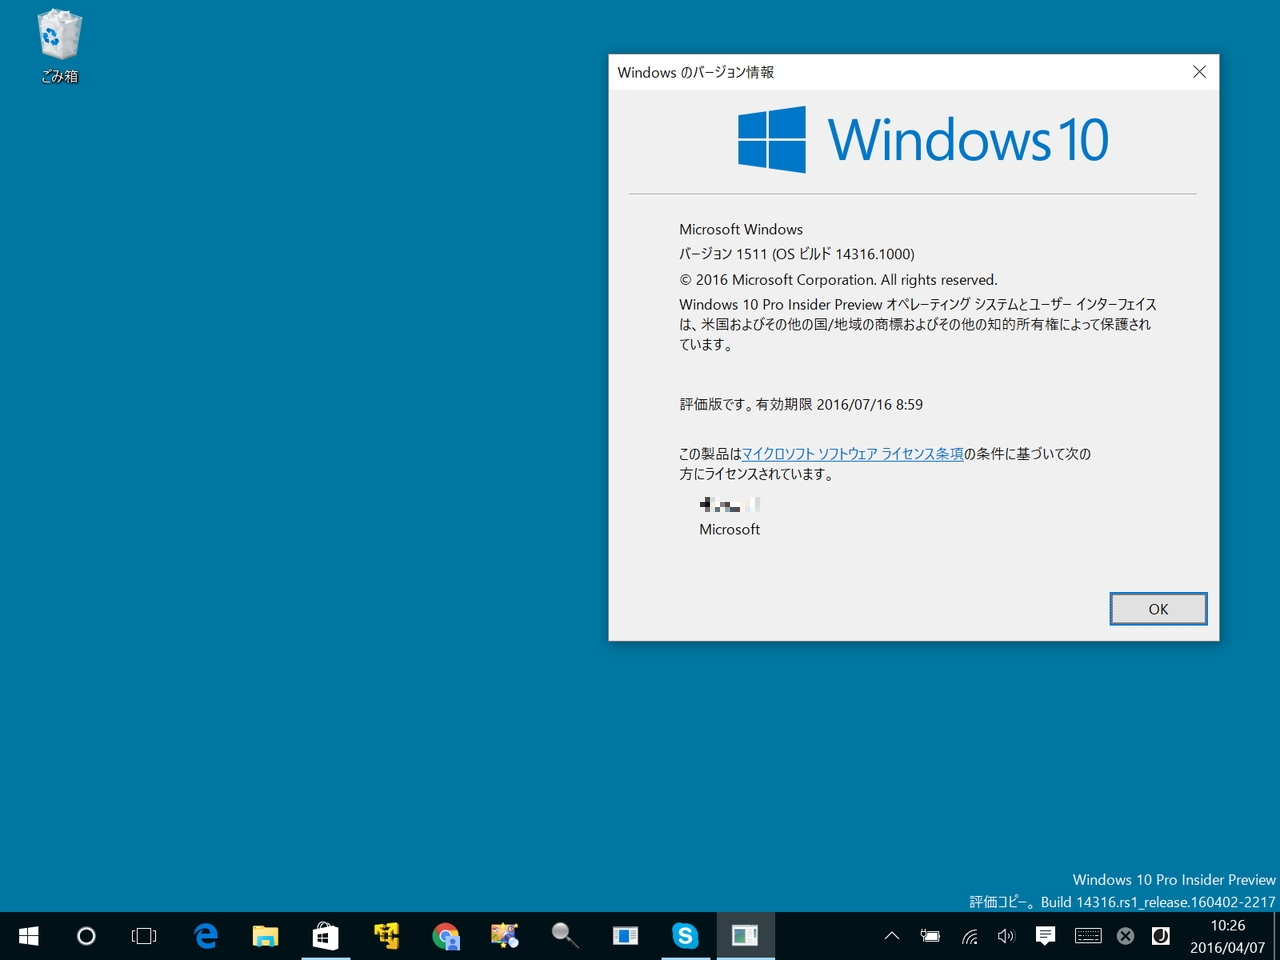This screenshot has width=1280, height=960.
Task: Click the battery status icon
Action: pos(930,935)
